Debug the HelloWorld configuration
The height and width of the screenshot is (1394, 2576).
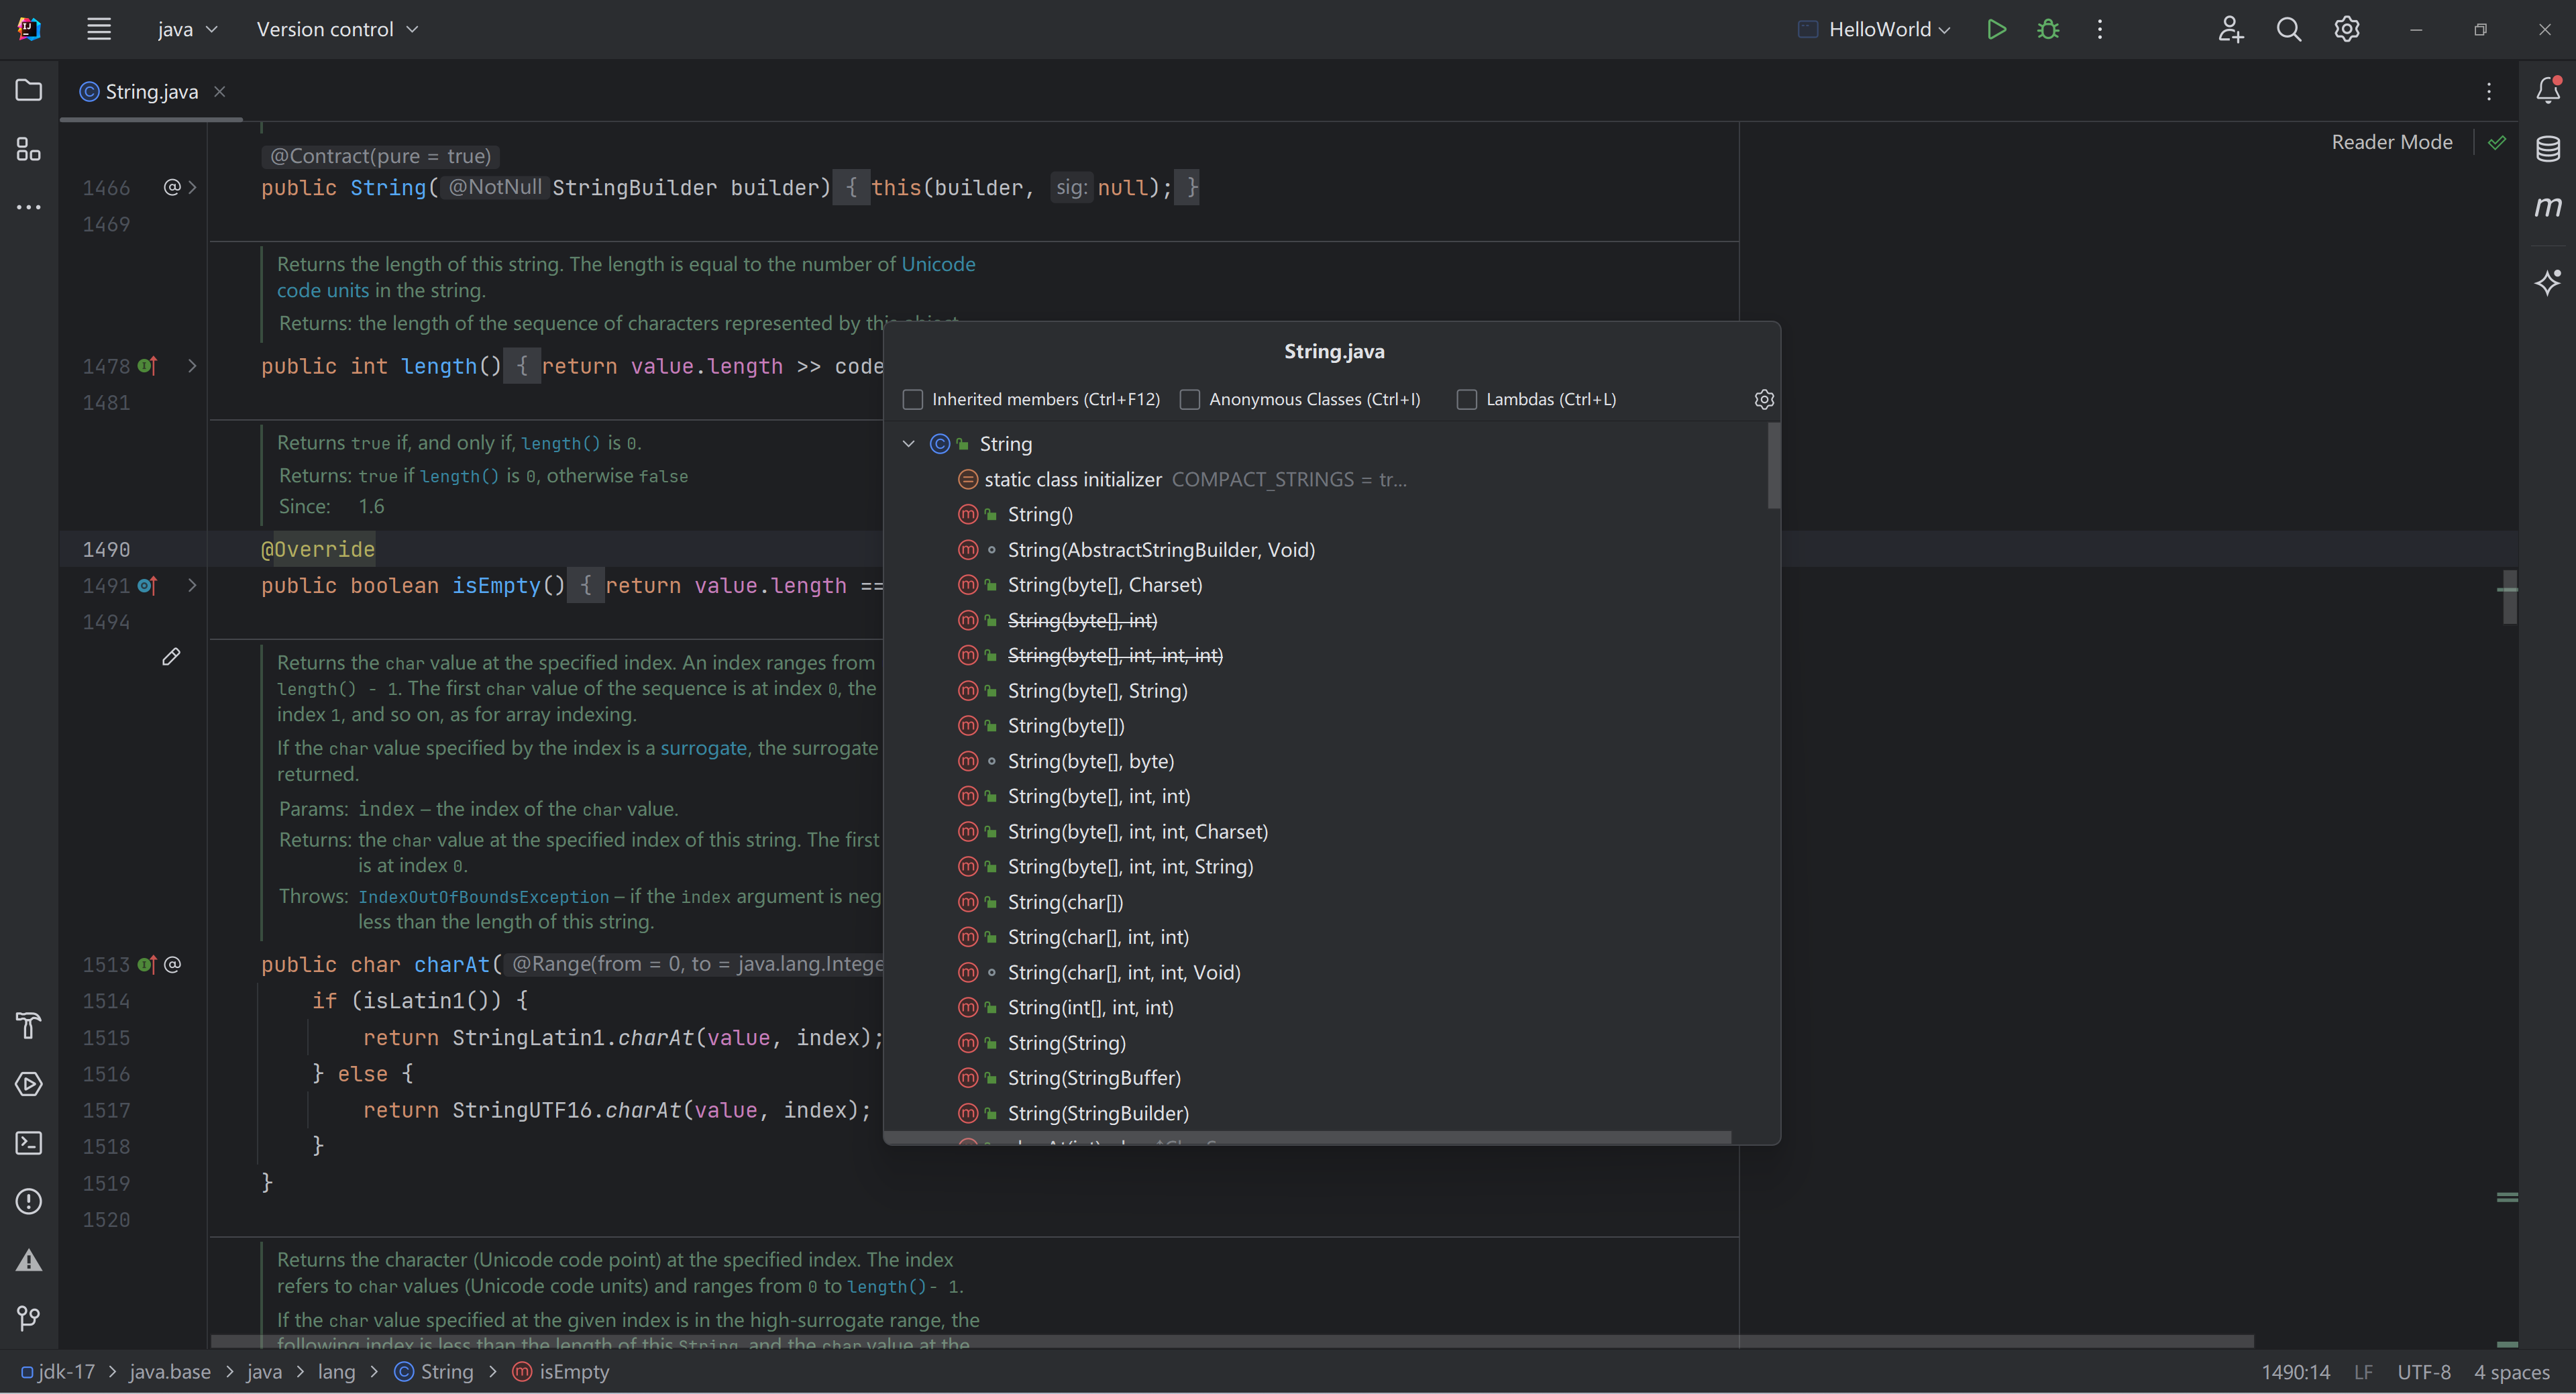coord(2048,29)
